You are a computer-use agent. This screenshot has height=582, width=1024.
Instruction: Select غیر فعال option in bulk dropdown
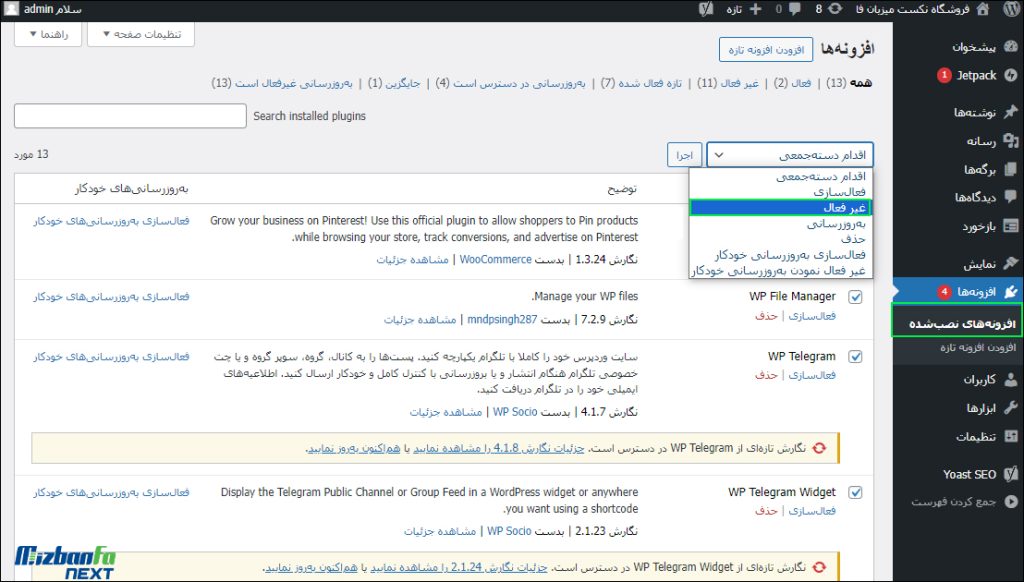click(x=781, y=208)
